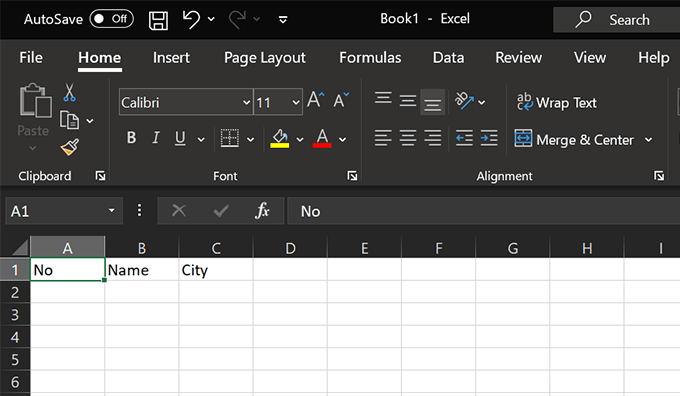The image size is (680, 396).
Task: Open the font size 11 dropdown
Action: click(296, 103)
